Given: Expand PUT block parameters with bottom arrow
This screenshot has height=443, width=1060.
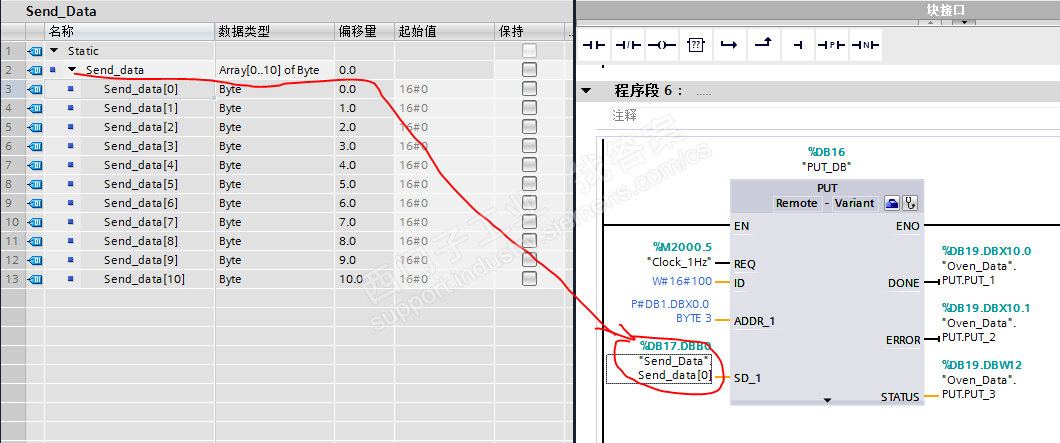Looking at the screenshot, I should pyautogui.click(x=827, y=400).
